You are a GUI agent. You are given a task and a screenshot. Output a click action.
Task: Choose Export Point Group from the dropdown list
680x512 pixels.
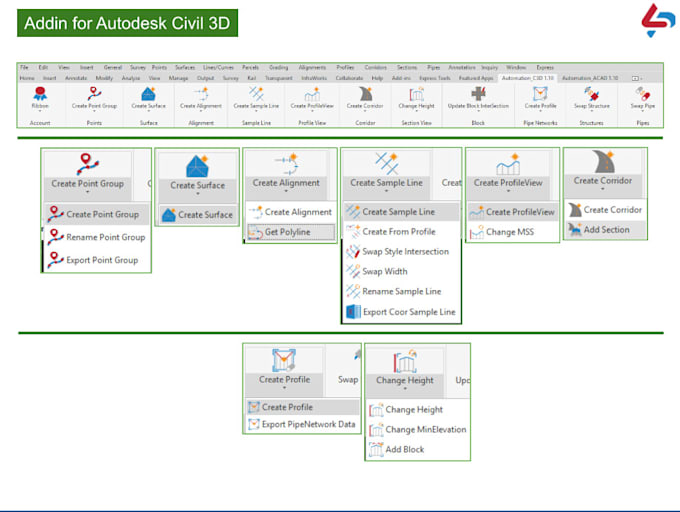pyautogui.click(x=97, y=260)
